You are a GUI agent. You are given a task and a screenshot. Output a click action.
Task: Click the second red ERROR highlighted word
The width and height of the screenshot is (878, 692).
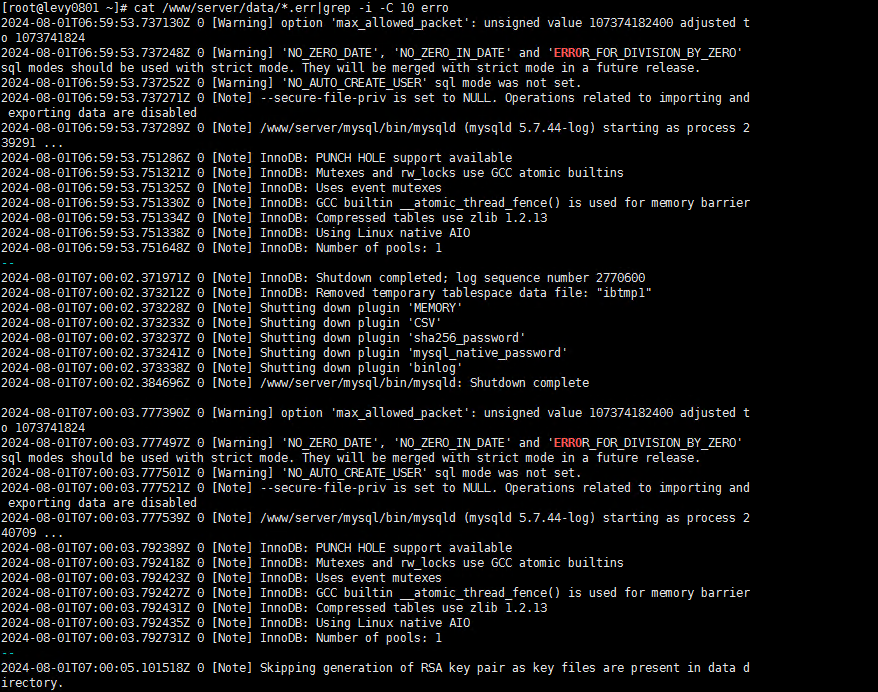[x=568, y=443]
